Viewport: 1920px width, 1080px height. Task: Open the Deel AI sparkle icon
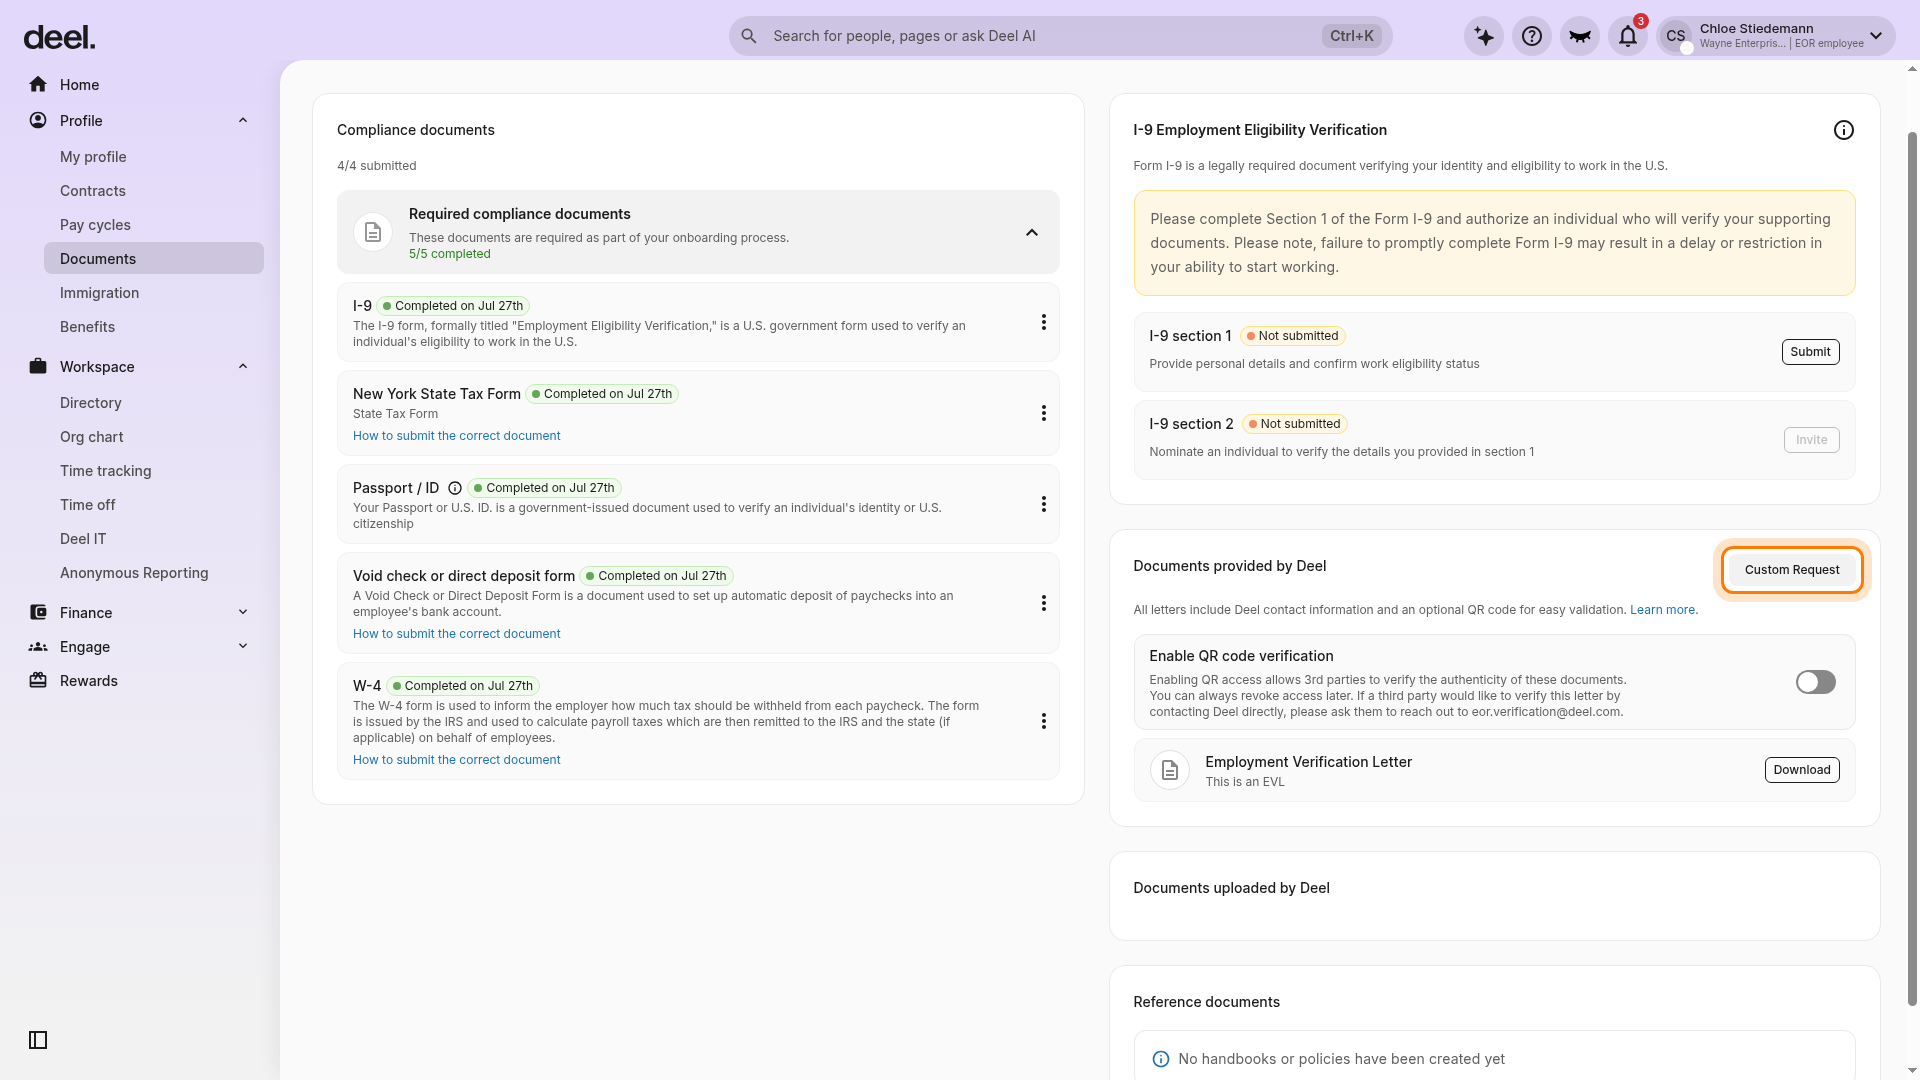[x=1484, y=36]
